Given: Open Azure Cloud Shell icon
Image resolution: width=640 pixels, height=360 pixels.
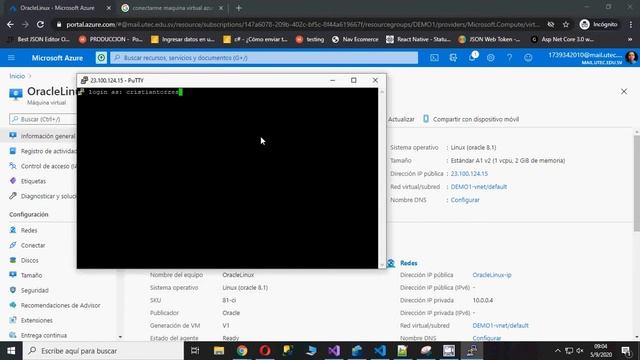Looking at the screenshot, I should tap(434, 58).
